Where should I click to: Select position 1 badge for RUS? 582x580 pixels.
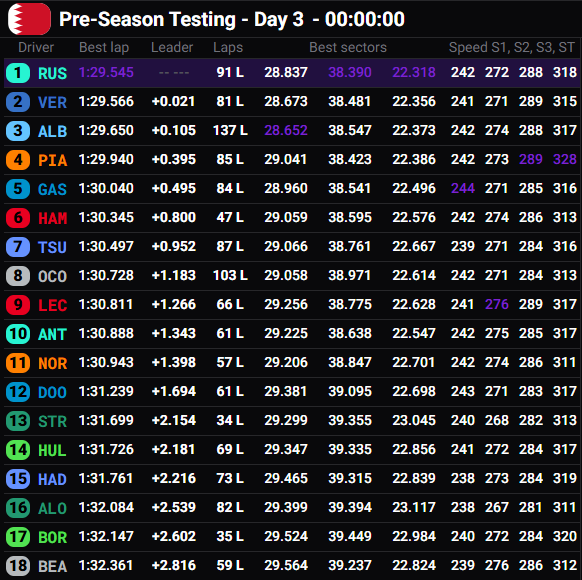click(x=18, y=73)
